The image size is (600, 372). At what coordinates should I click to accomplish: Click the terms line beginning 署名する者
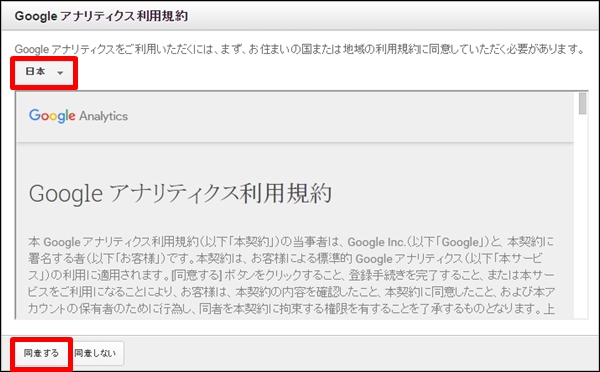point(285,259)
